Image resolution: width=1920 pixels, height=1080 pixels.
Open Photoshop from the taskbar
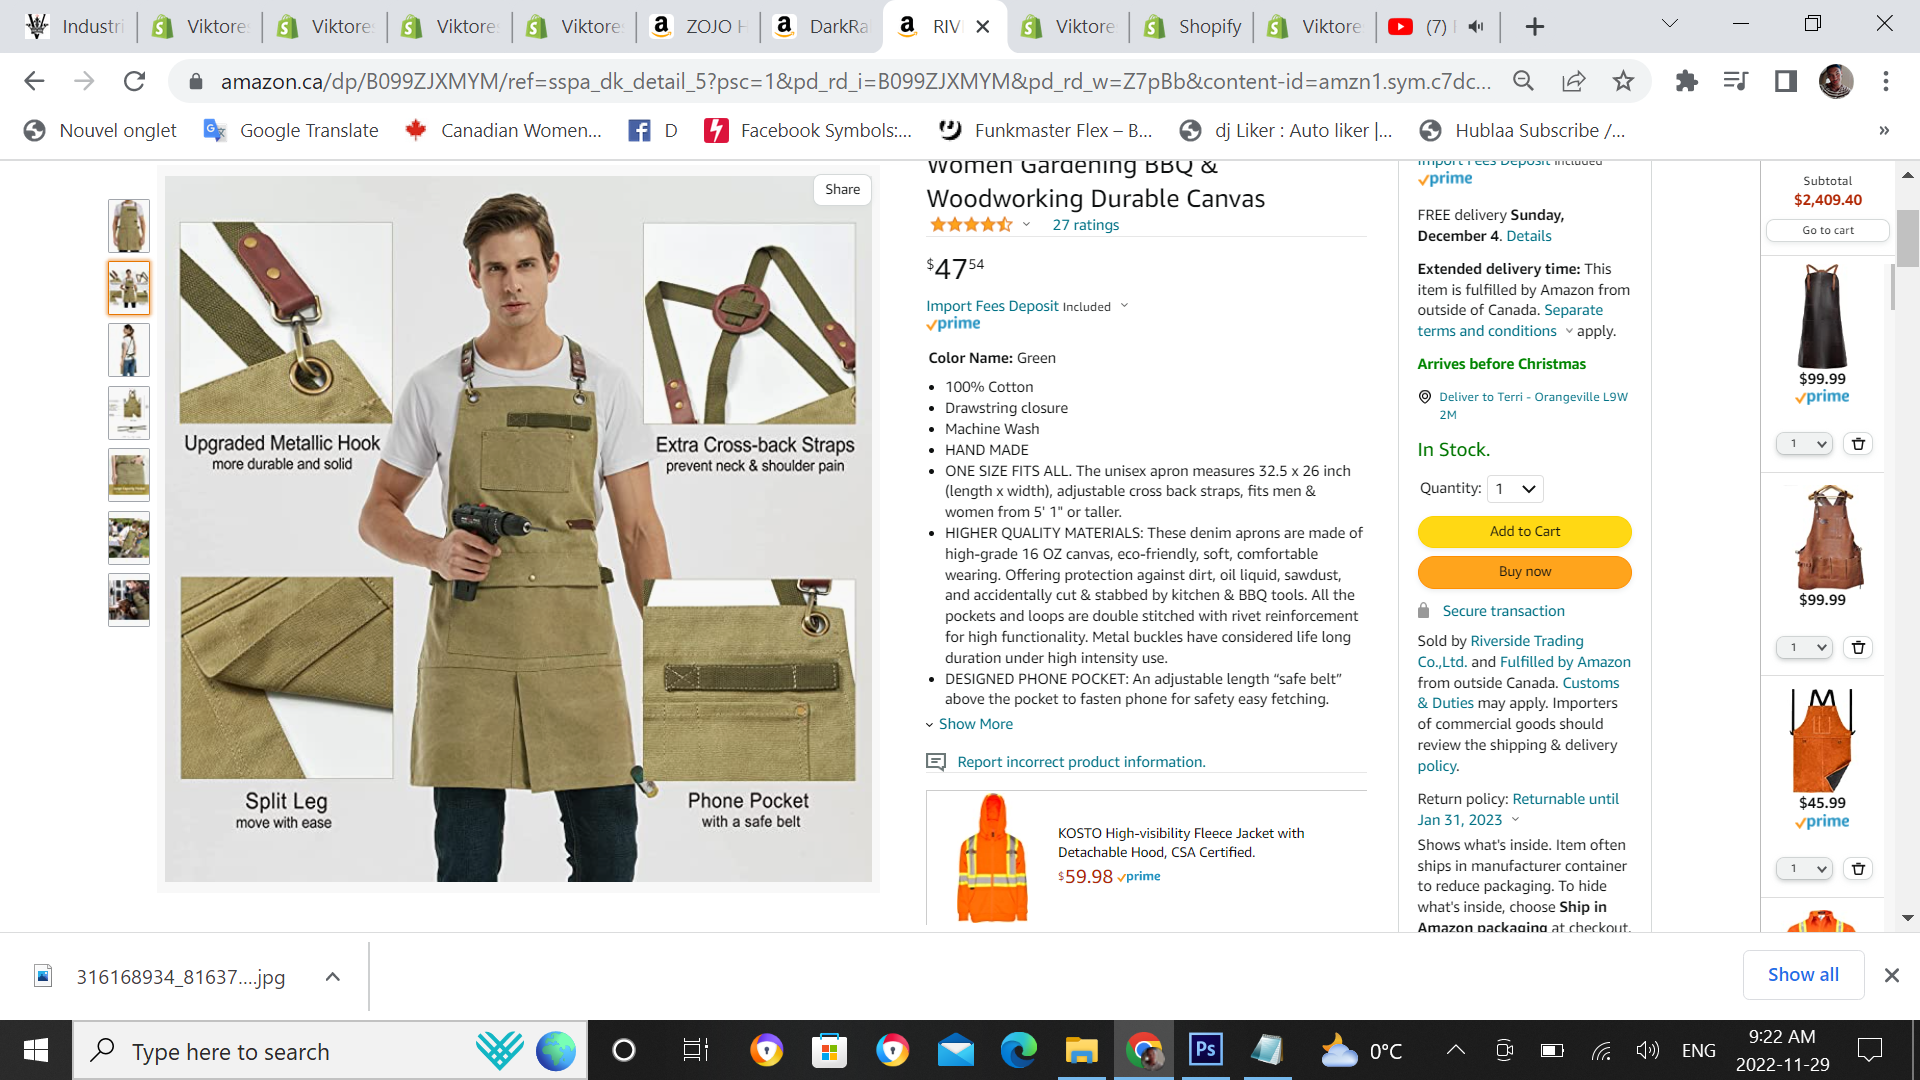click(1205, 1050)
